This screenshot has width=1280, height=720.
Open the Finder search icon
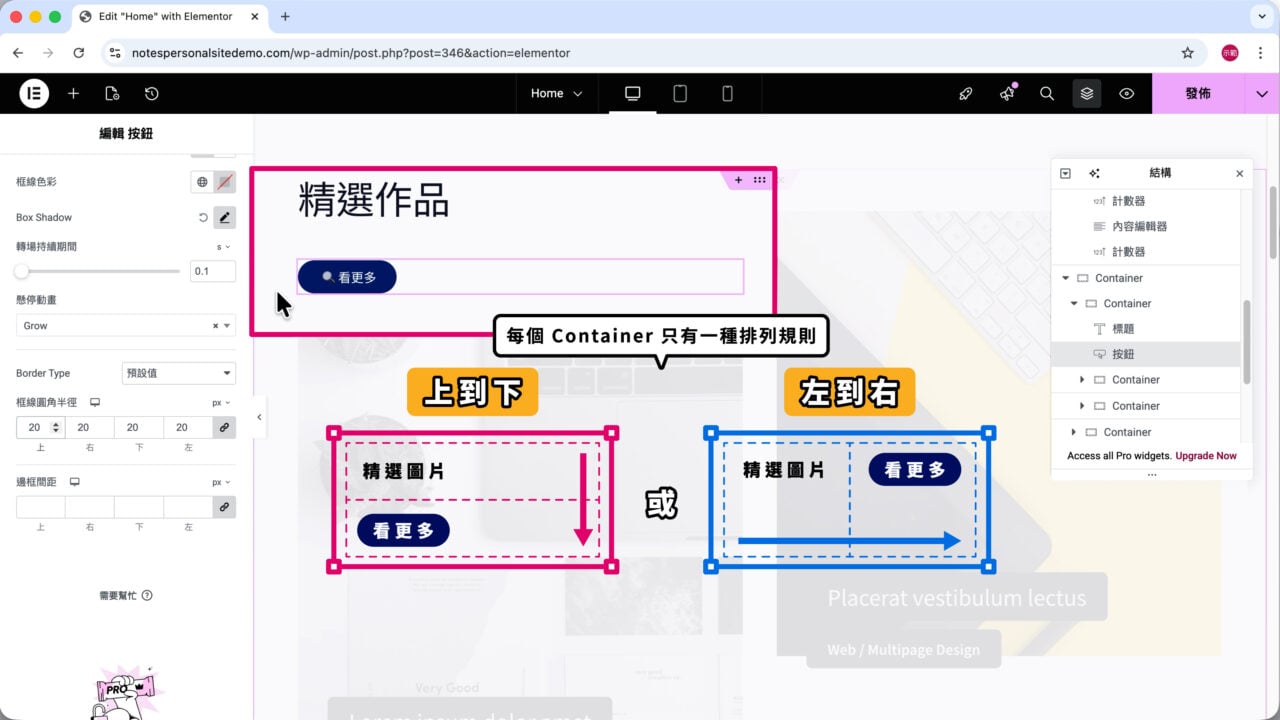[x=1047, y=93]
